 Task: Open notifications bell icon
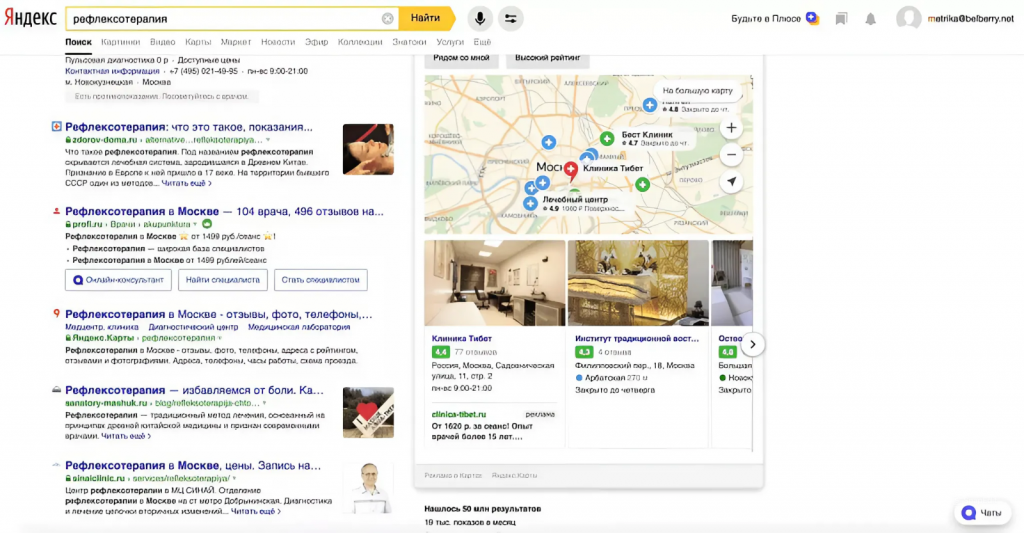click(871, 19)
